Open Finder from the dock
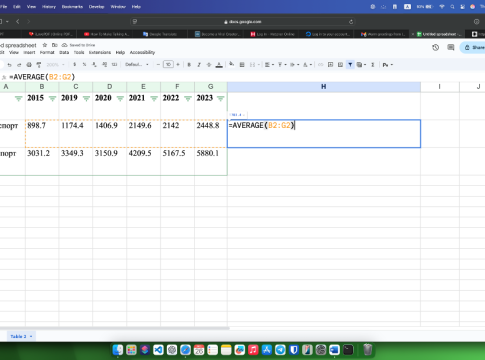Image resolution: width=485 pixels, height=360 pixels. pyautogui.click(x=118, y=350)
